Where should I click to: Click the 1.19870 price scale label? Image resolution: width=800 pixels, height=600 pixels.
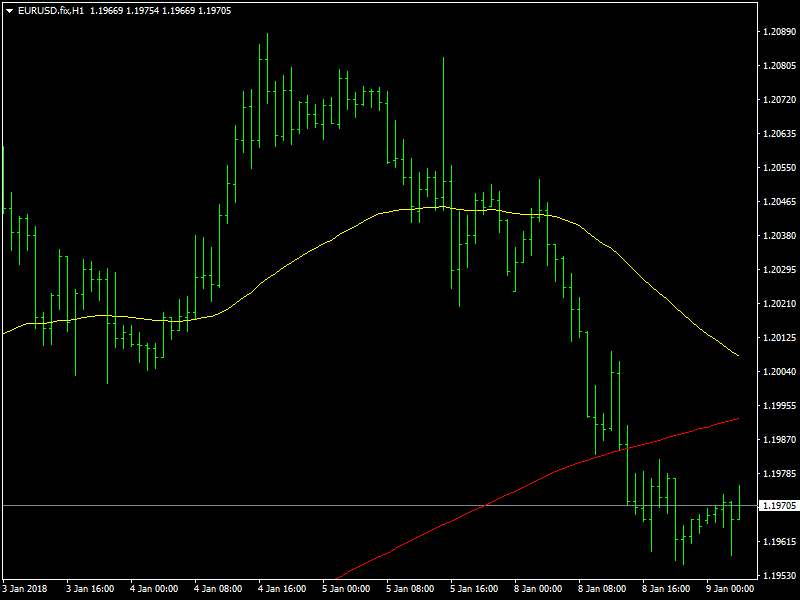tap(779, 439)
